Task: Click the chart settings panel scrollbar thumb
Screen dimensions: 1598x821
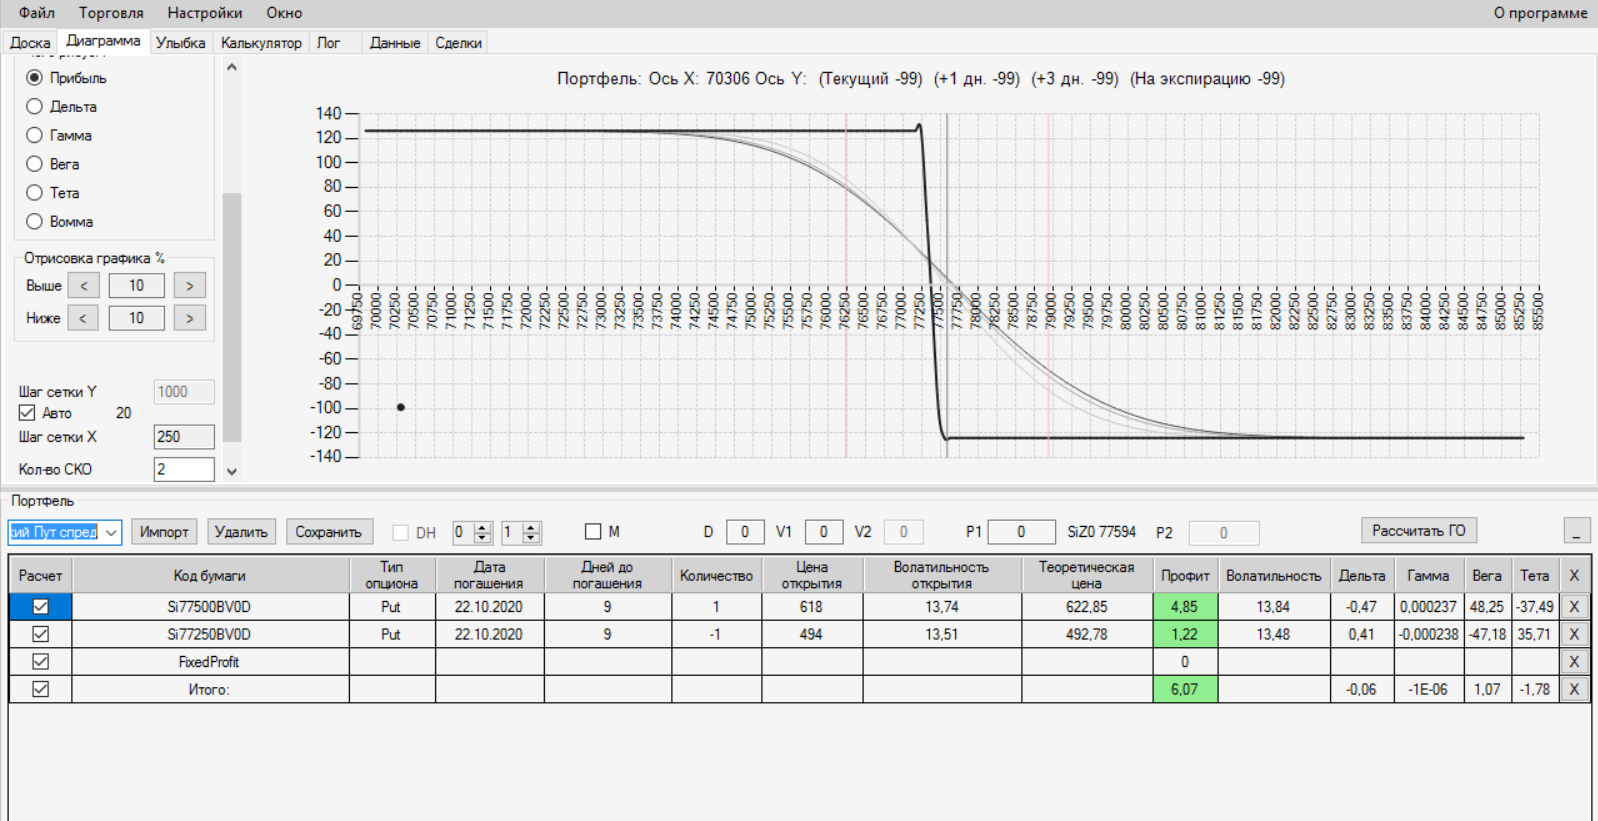Action: pyautogui.click(x=232, y=316)
